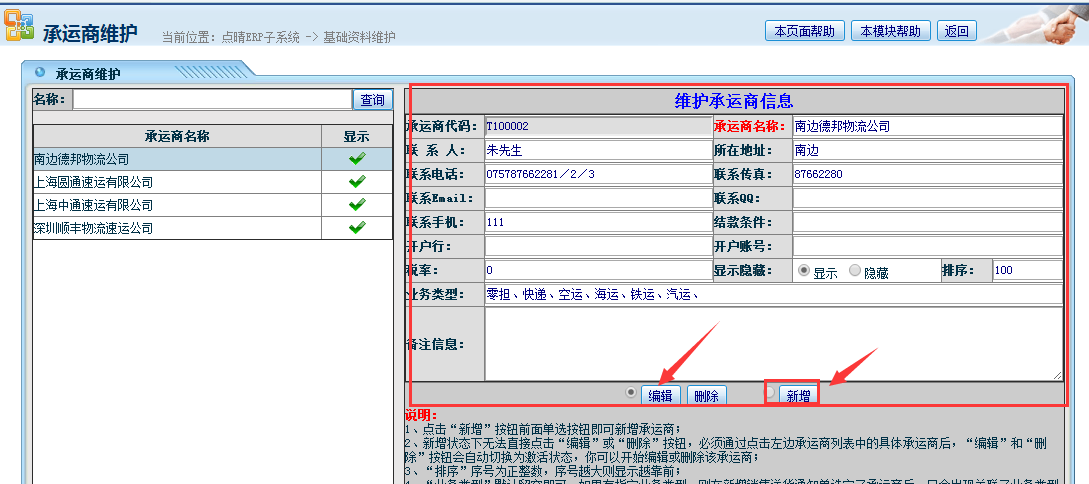Click the 备注信息 text area
The width and height of the screenshot is (1089, 484).
point(772,343)
